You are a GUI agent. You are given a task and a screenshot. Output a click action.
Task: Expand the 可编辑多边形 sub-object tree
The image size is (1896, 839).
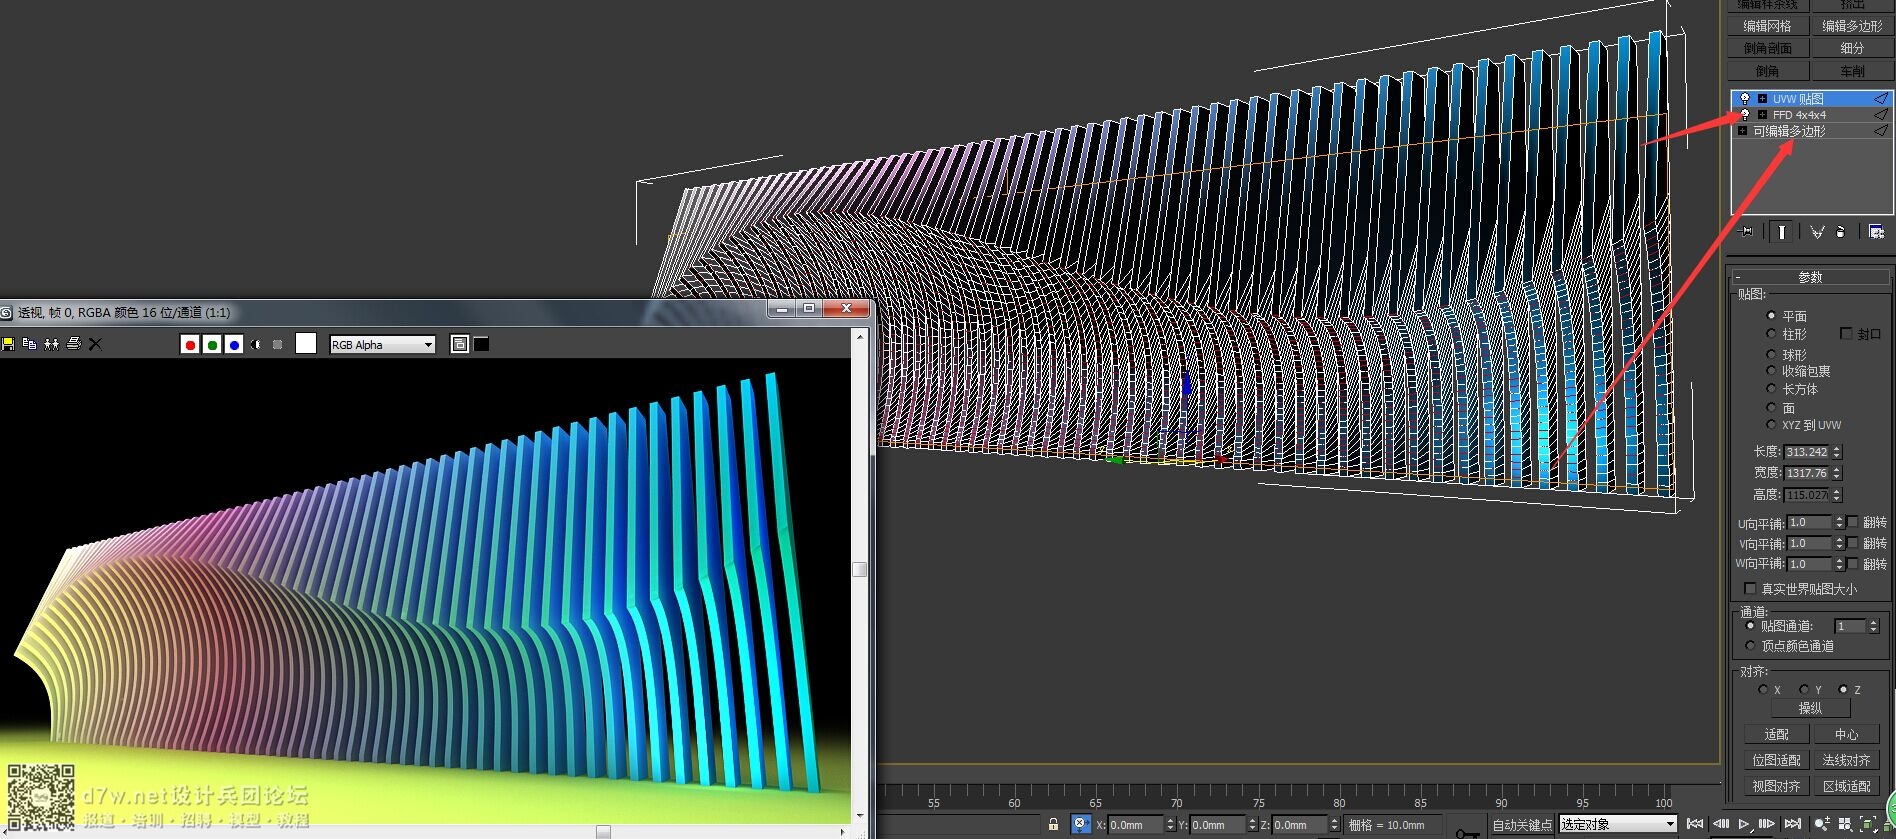point(1742,131)
